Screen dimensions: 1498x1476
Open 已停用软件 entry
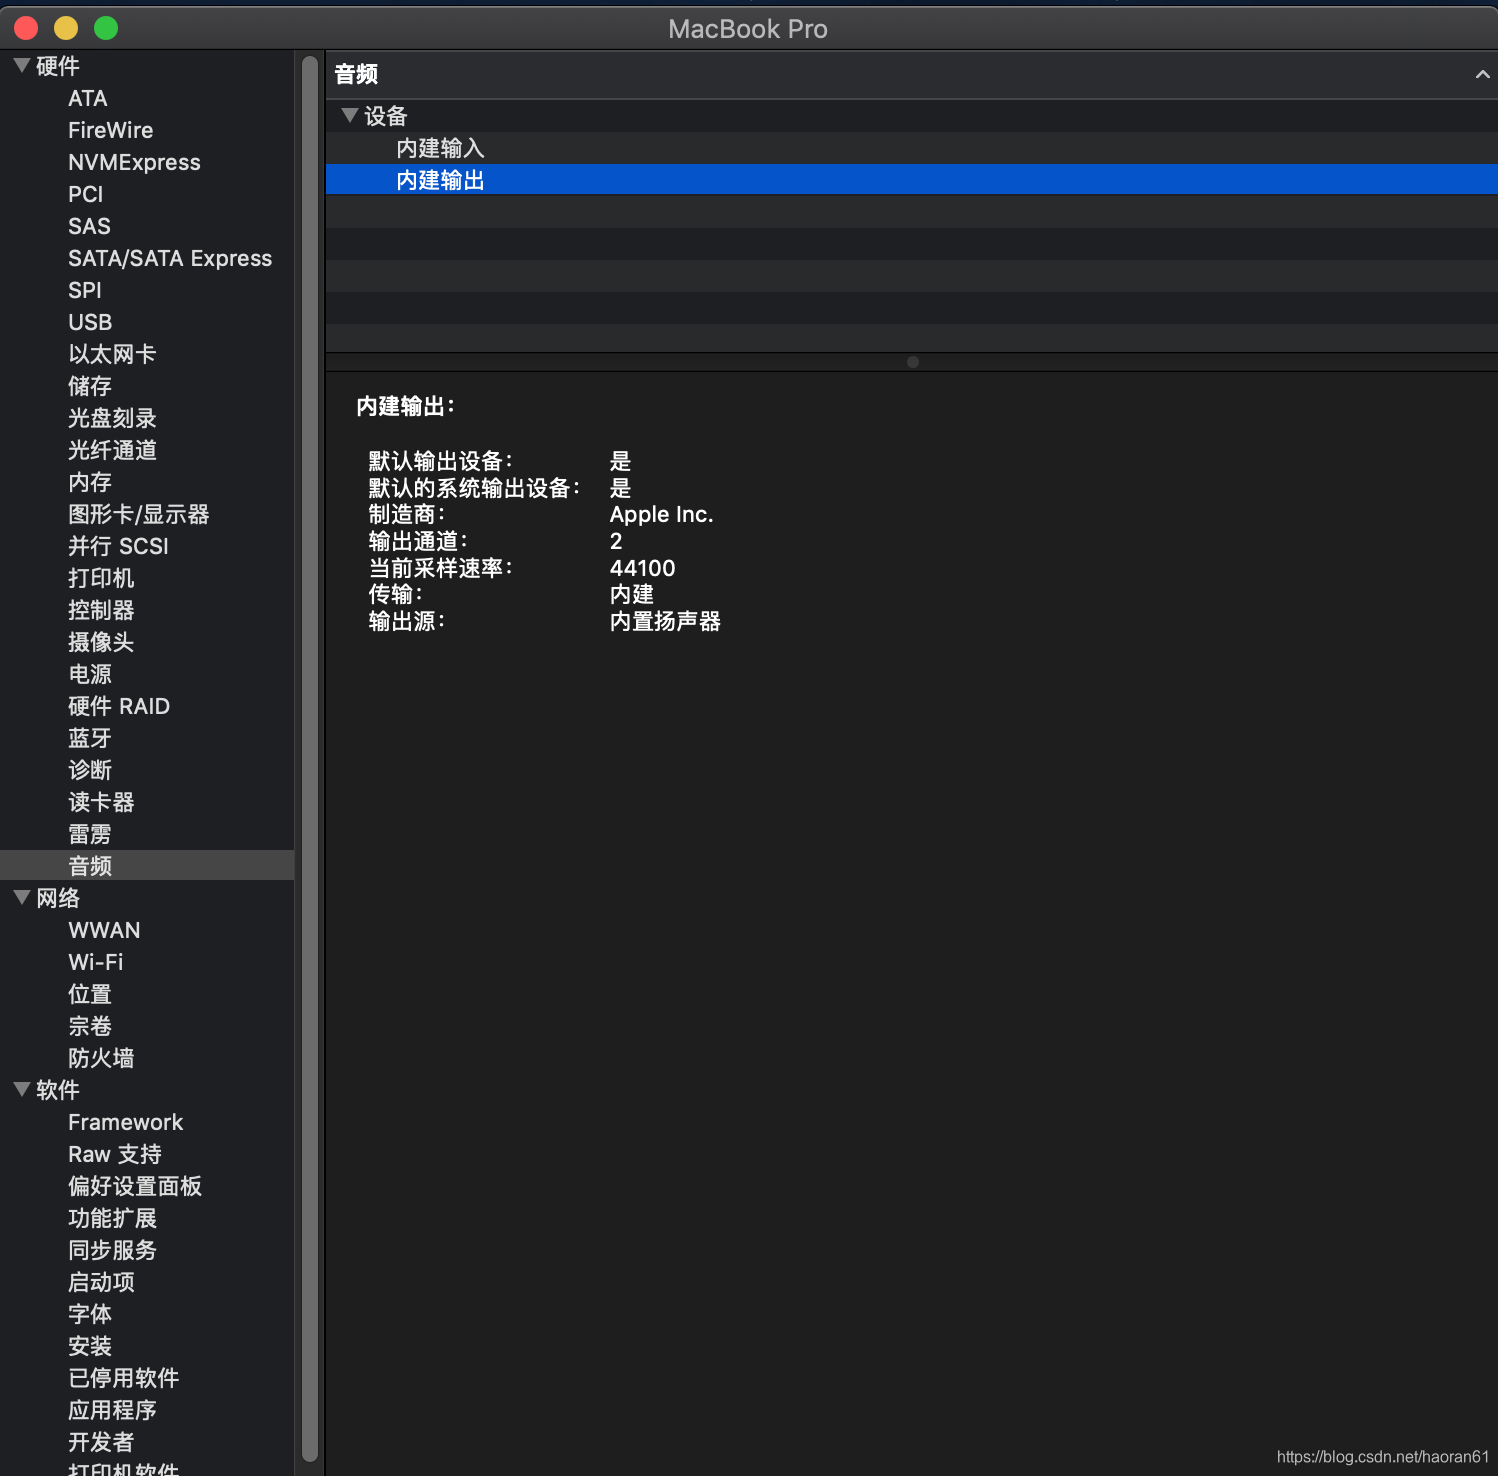pos(124,1378)
